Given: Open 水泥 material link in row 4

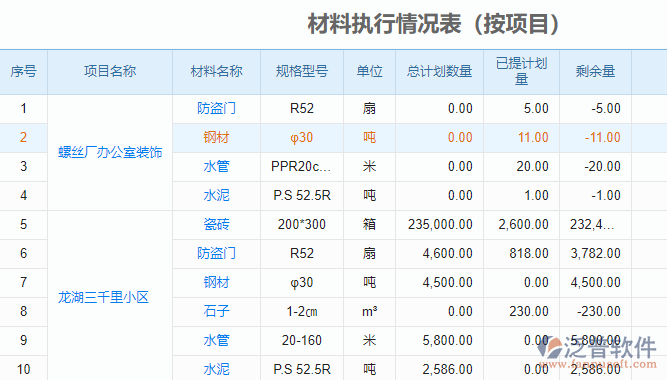Looking at the screenshot, I should click(217, 195).
